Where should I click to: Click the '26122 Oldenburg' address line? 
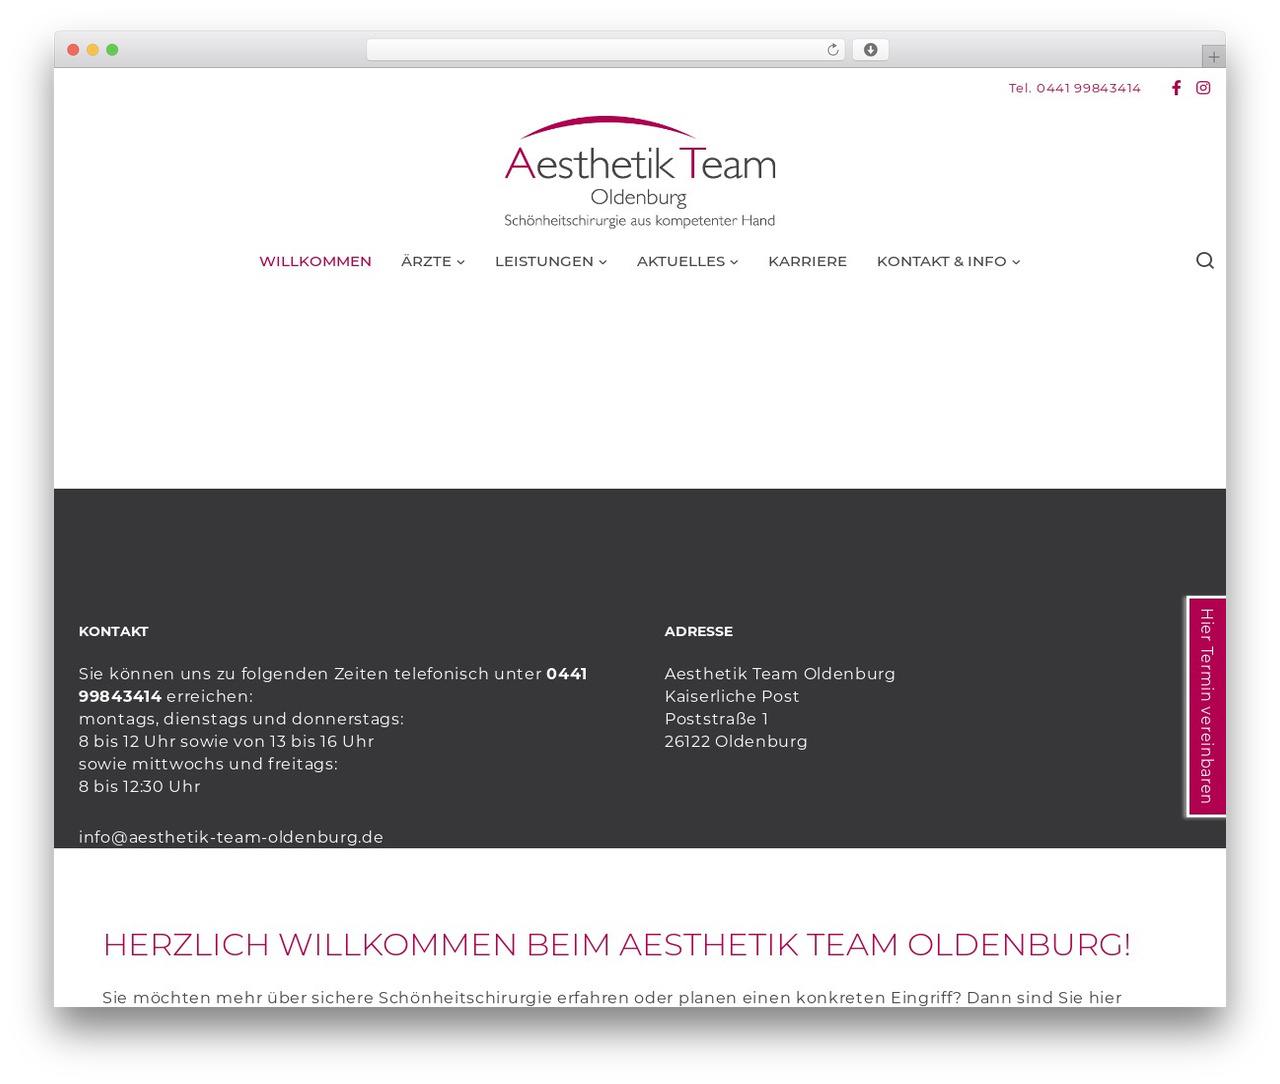click(736, 741)
